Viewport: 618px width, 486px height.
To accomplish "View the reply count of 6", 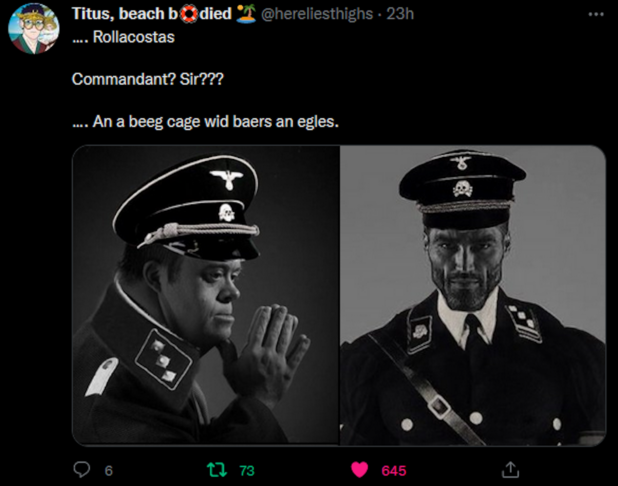I will pyautogui.click(x=108, y=470).
